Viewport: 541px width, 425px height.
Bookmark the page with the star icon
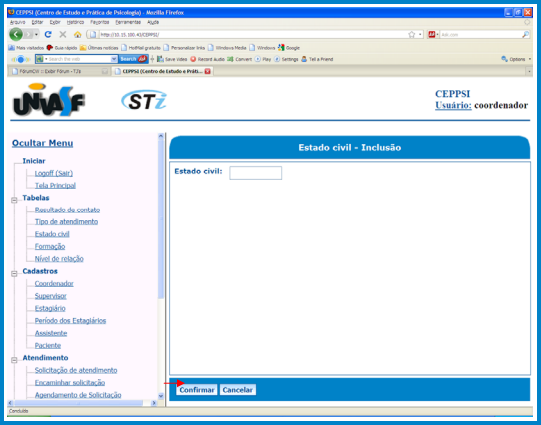point(412,34)
